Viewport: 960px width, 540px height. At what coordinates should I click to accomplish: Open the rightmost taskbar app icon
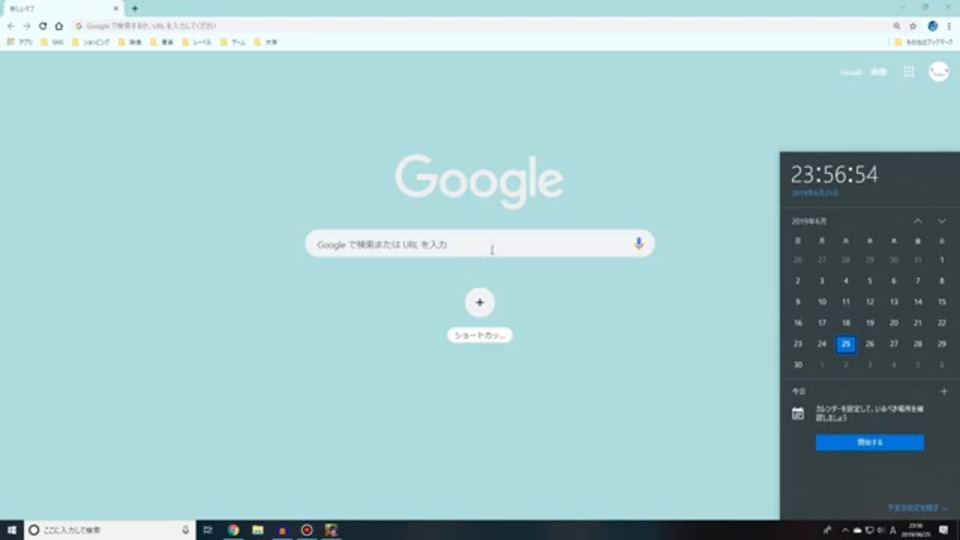coord(331,530)
